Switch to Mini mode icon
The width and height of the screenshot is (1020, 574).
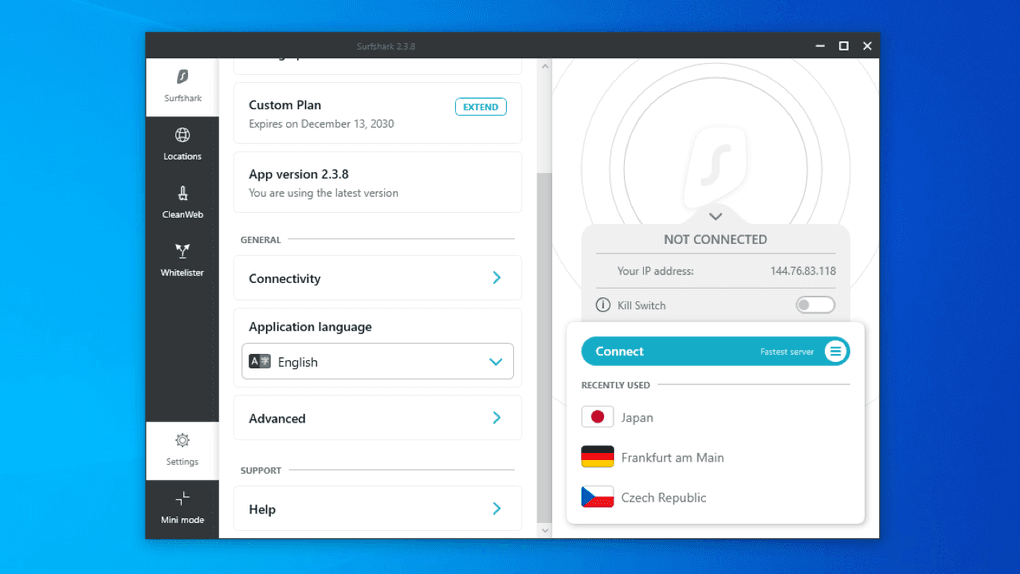182,499
